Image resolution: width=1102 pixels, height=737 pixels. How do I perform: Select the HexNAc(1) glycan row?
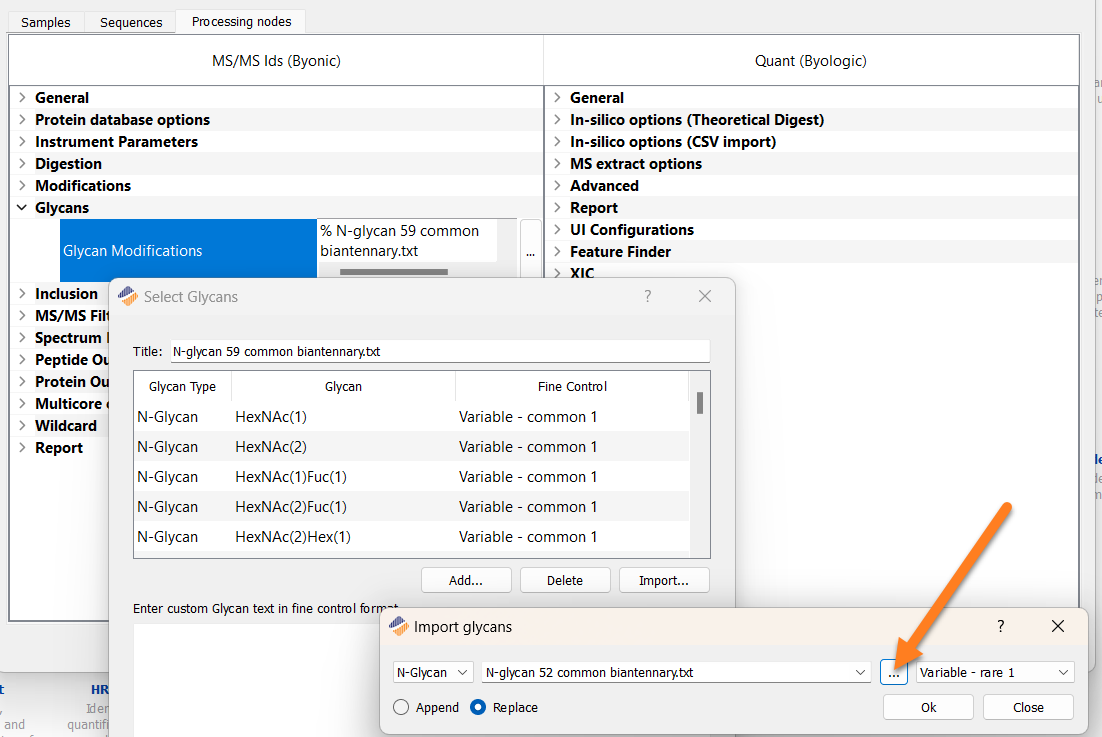point(412,417)
